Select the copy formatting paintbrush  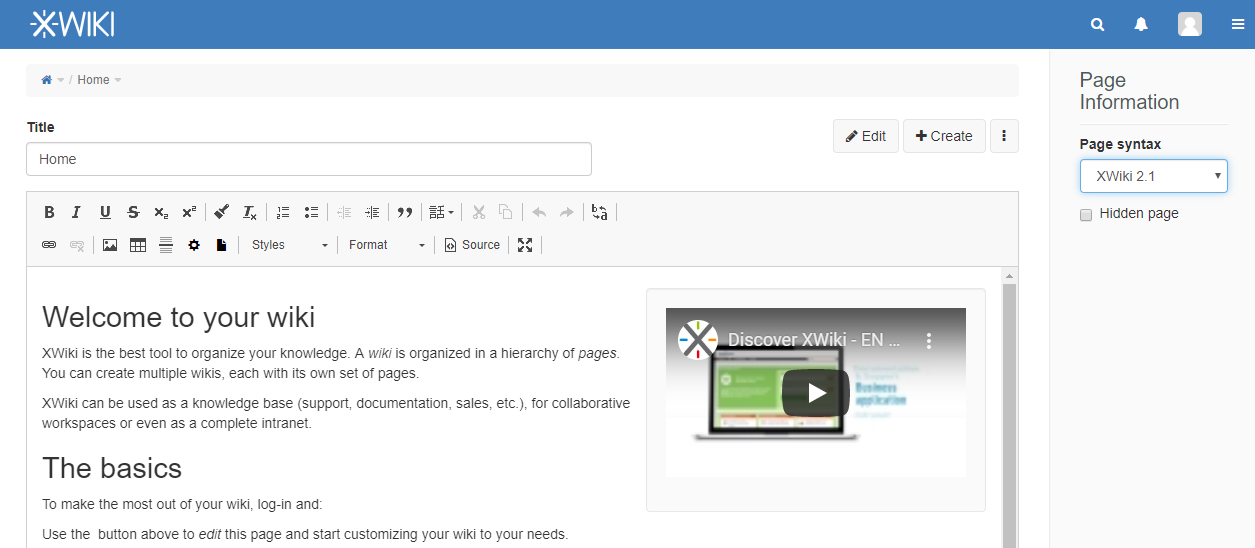coord(222,212)
